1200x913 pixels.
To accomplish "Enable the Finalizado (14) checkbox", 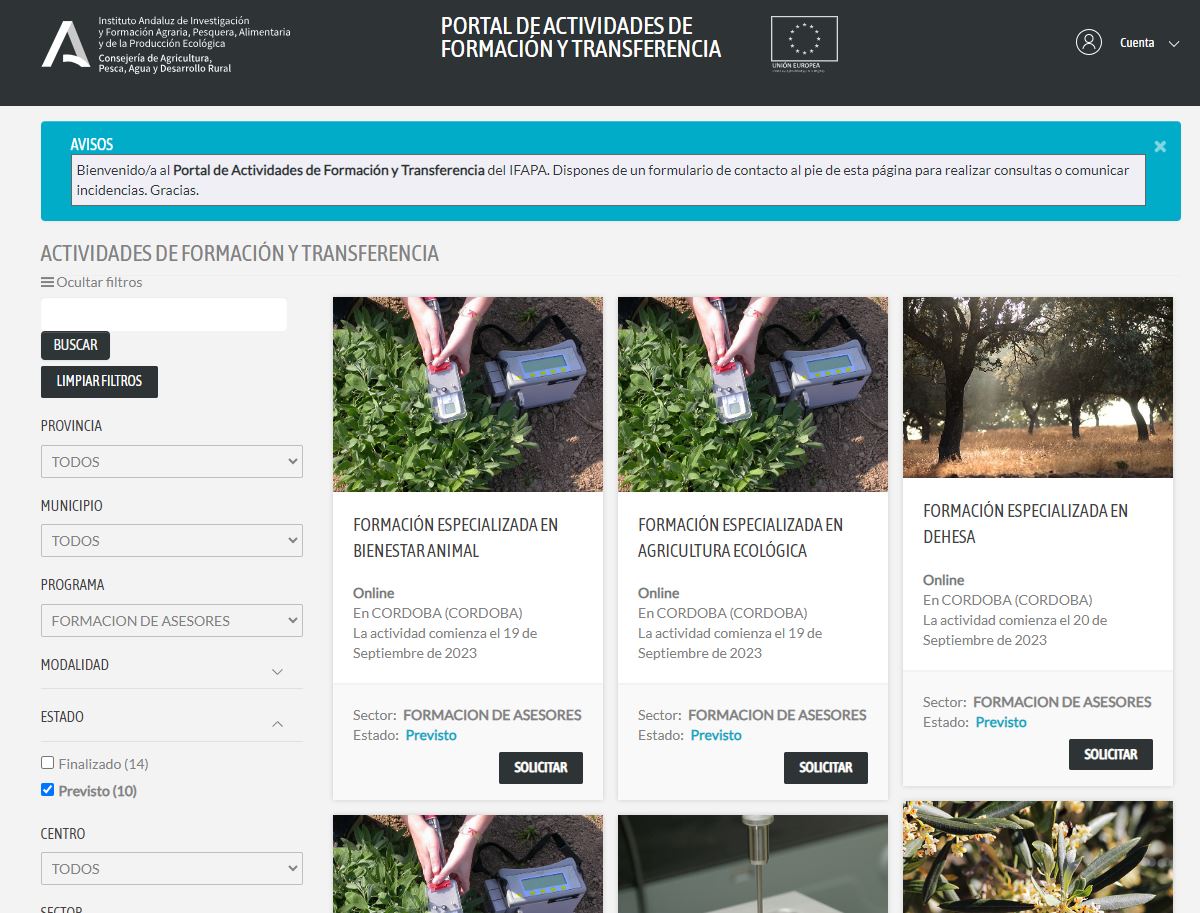I will click(x=47, y=763).
